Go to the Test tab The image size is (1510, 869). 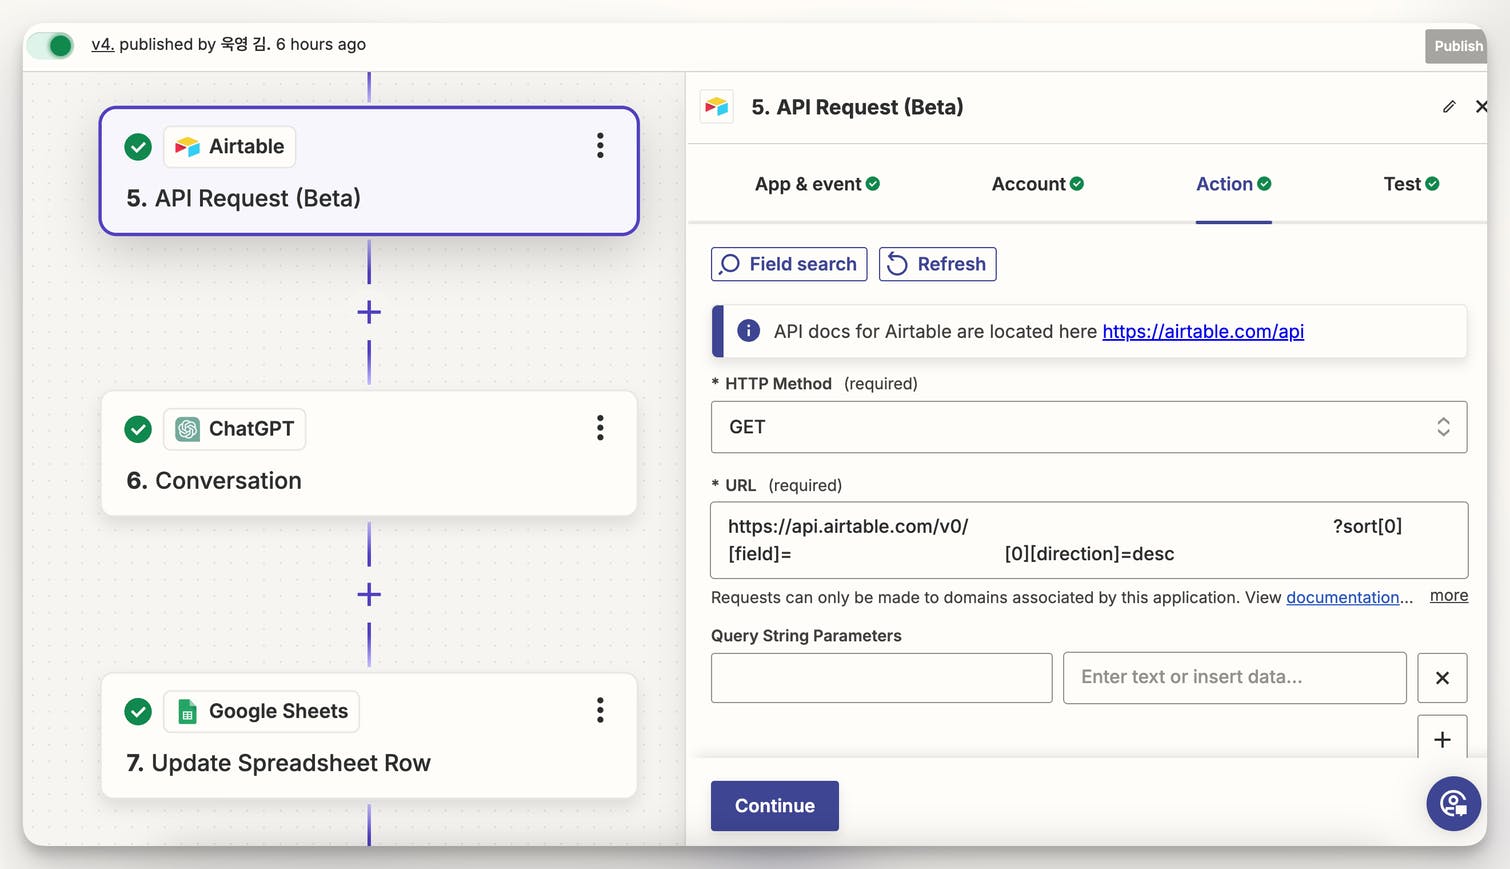click(1410, 184)
